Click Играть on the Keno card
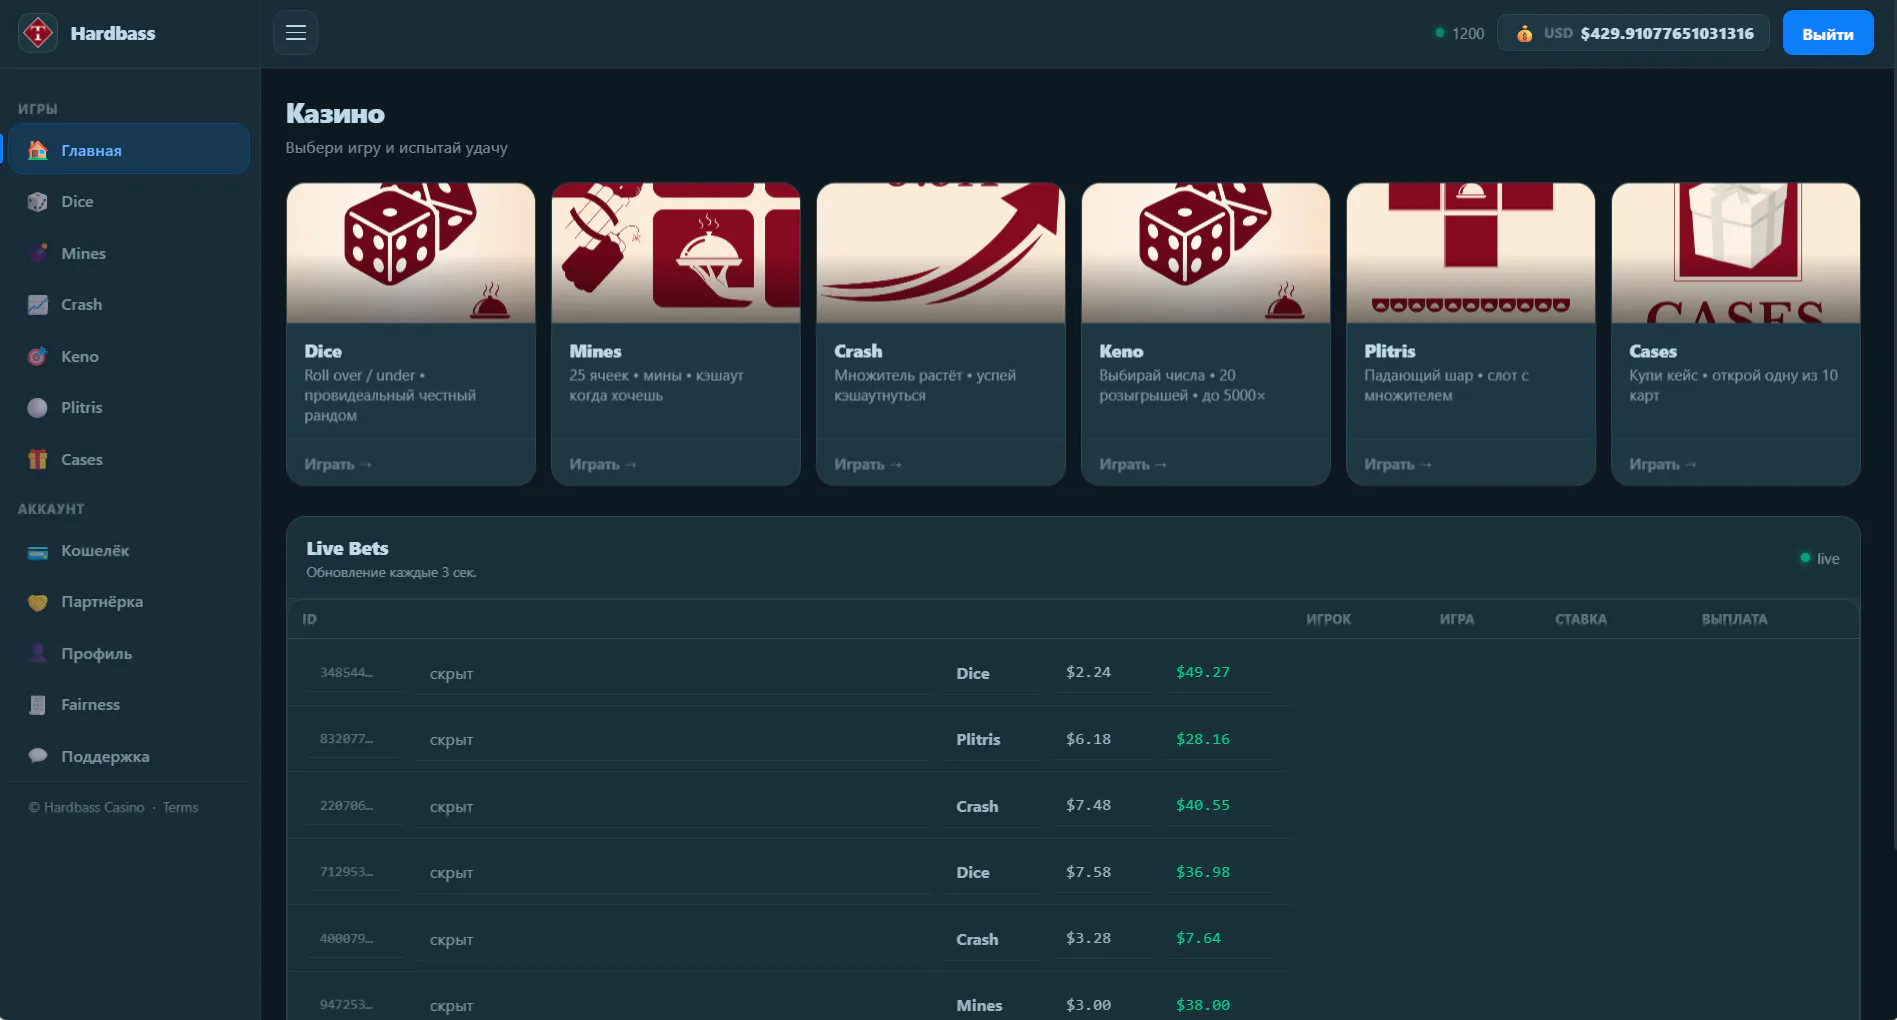This screenshot has width=1897, height=1020. coord(1133,464)
